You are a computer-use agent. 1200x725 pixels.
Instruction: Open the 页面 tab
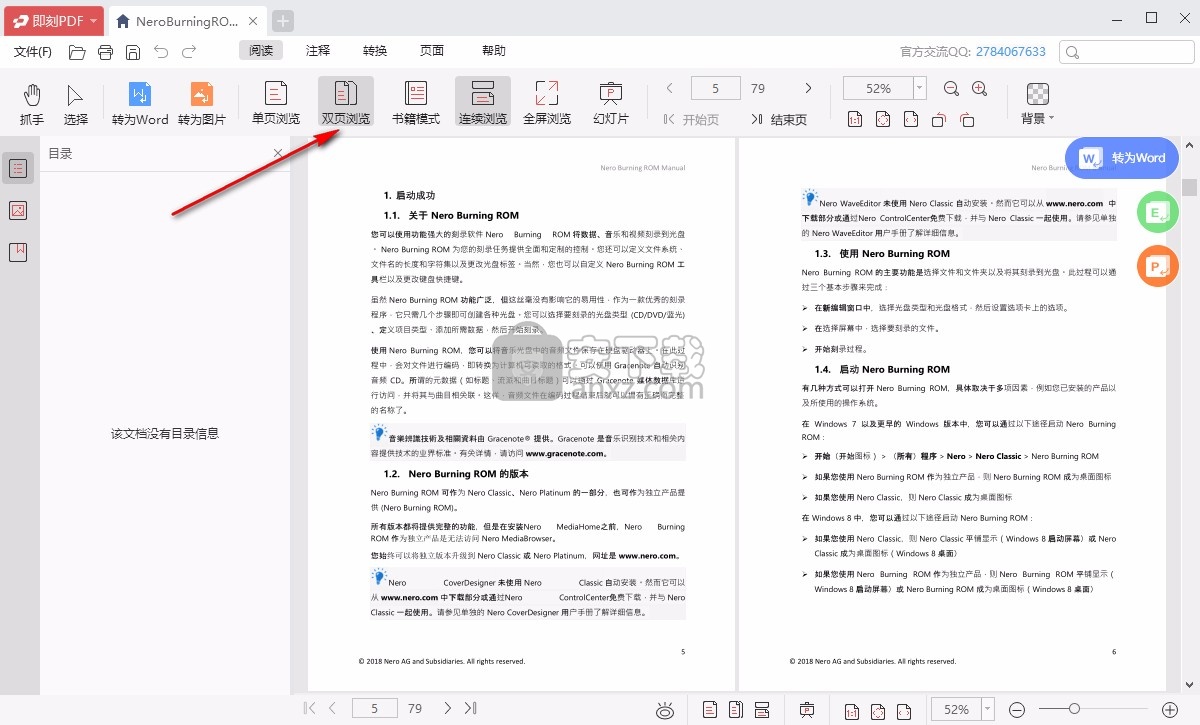432,51
